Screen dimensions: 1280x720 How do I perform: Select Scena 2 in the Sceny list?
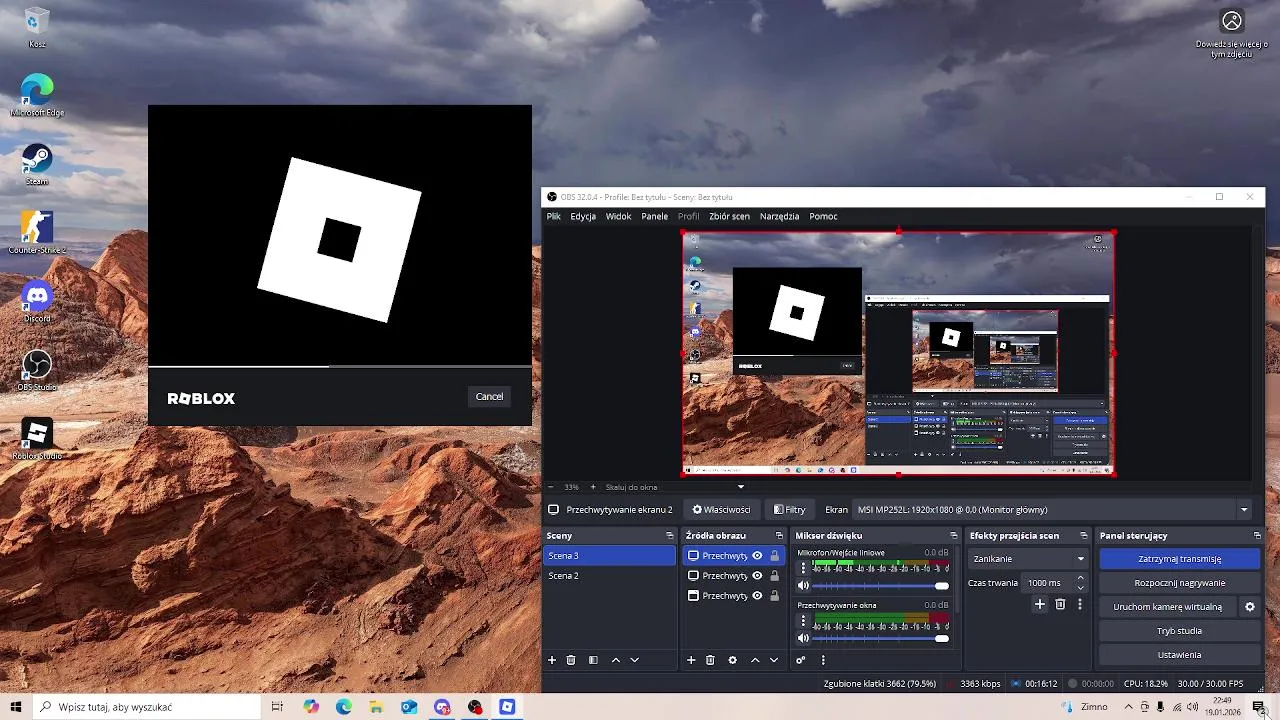(609, 576)
